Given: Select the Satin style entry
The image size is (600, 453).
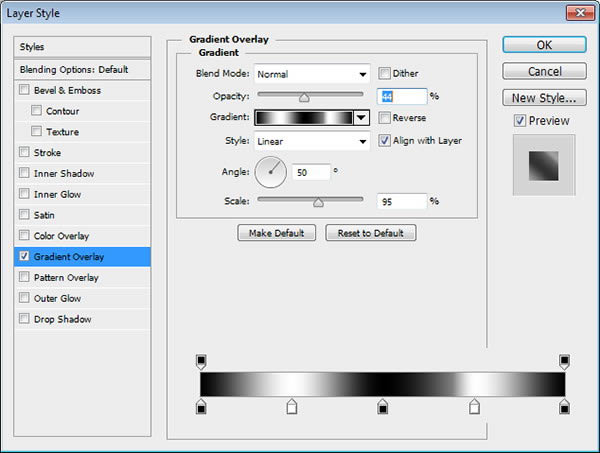Looking at the screenshot, I should [82, 215].
